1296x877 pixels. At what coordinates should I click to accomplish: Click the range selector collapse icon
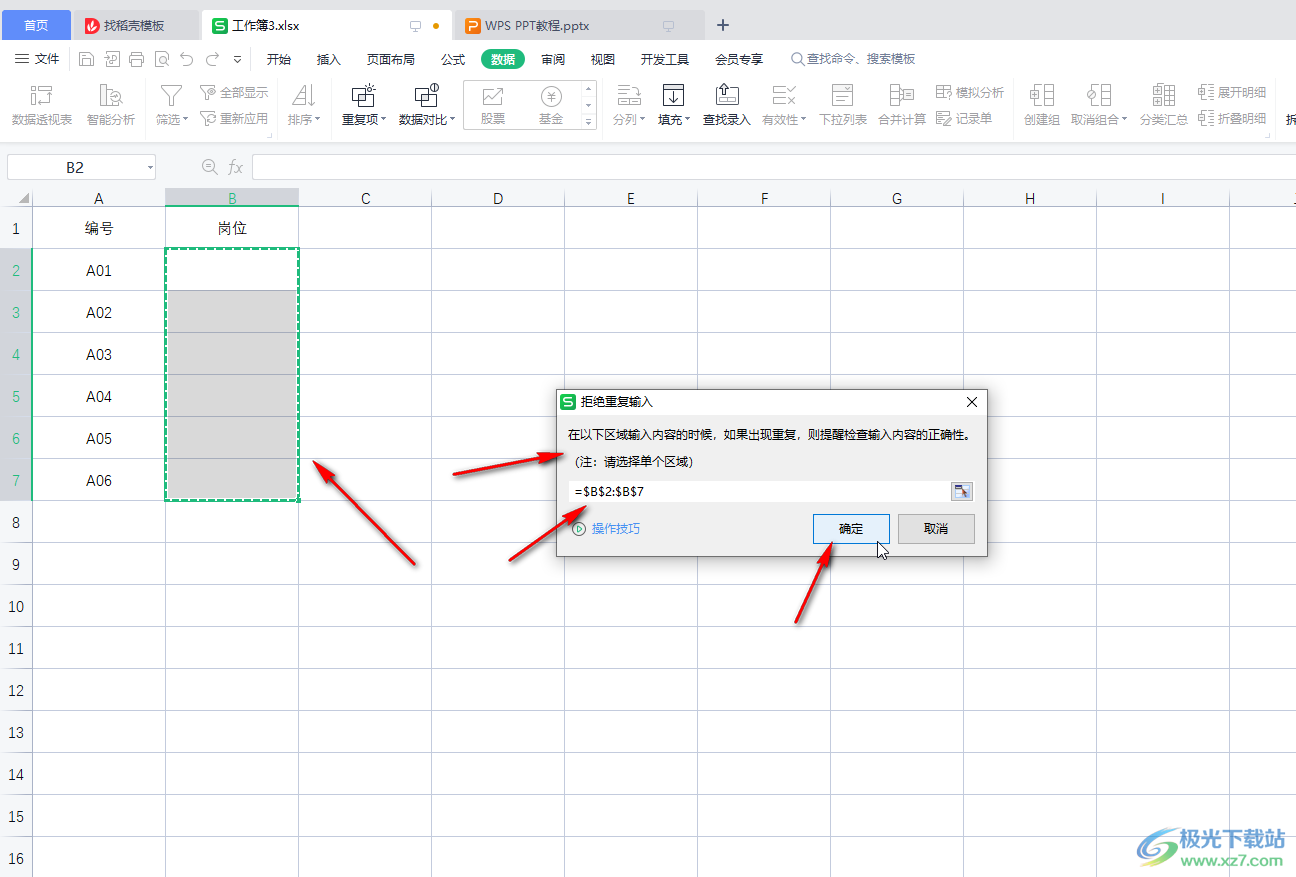click(x=961, y=491)
